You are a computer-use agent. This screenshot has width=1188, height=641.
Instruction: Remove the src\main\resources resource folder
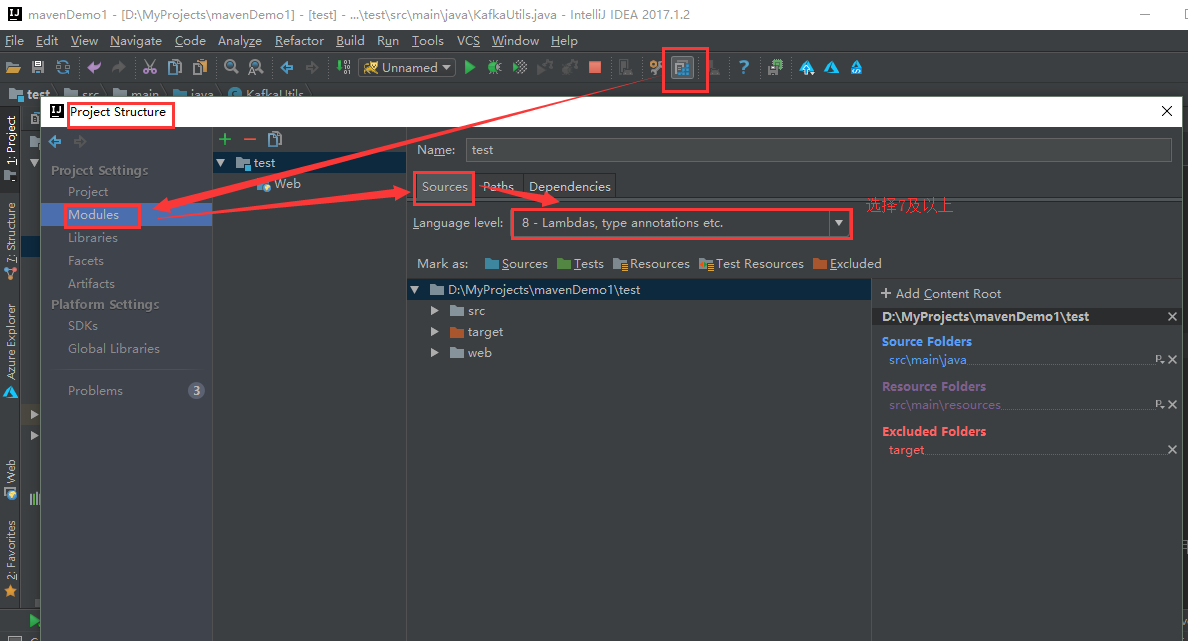(x=1172, y=405)
